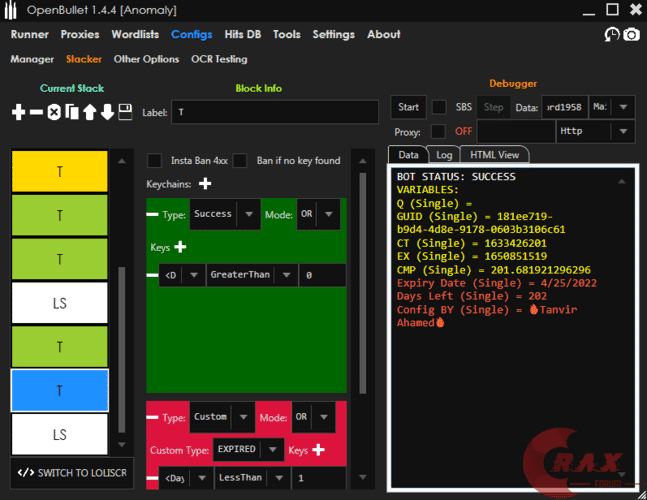This screenshot has height=500, width=647.
Task: Open the Hits DB menu
Action: click(x=242, y=34)
